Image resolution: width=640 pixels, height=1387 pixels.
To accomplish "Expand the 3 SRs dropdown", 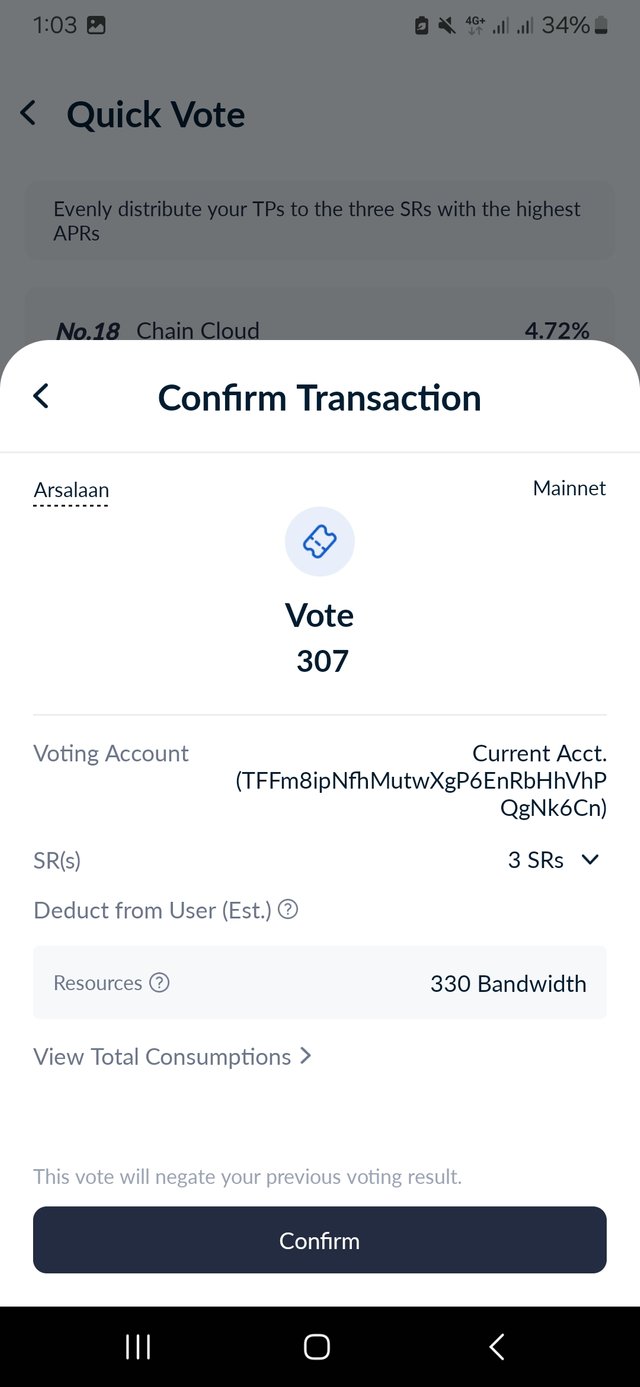I will (553, 860).
